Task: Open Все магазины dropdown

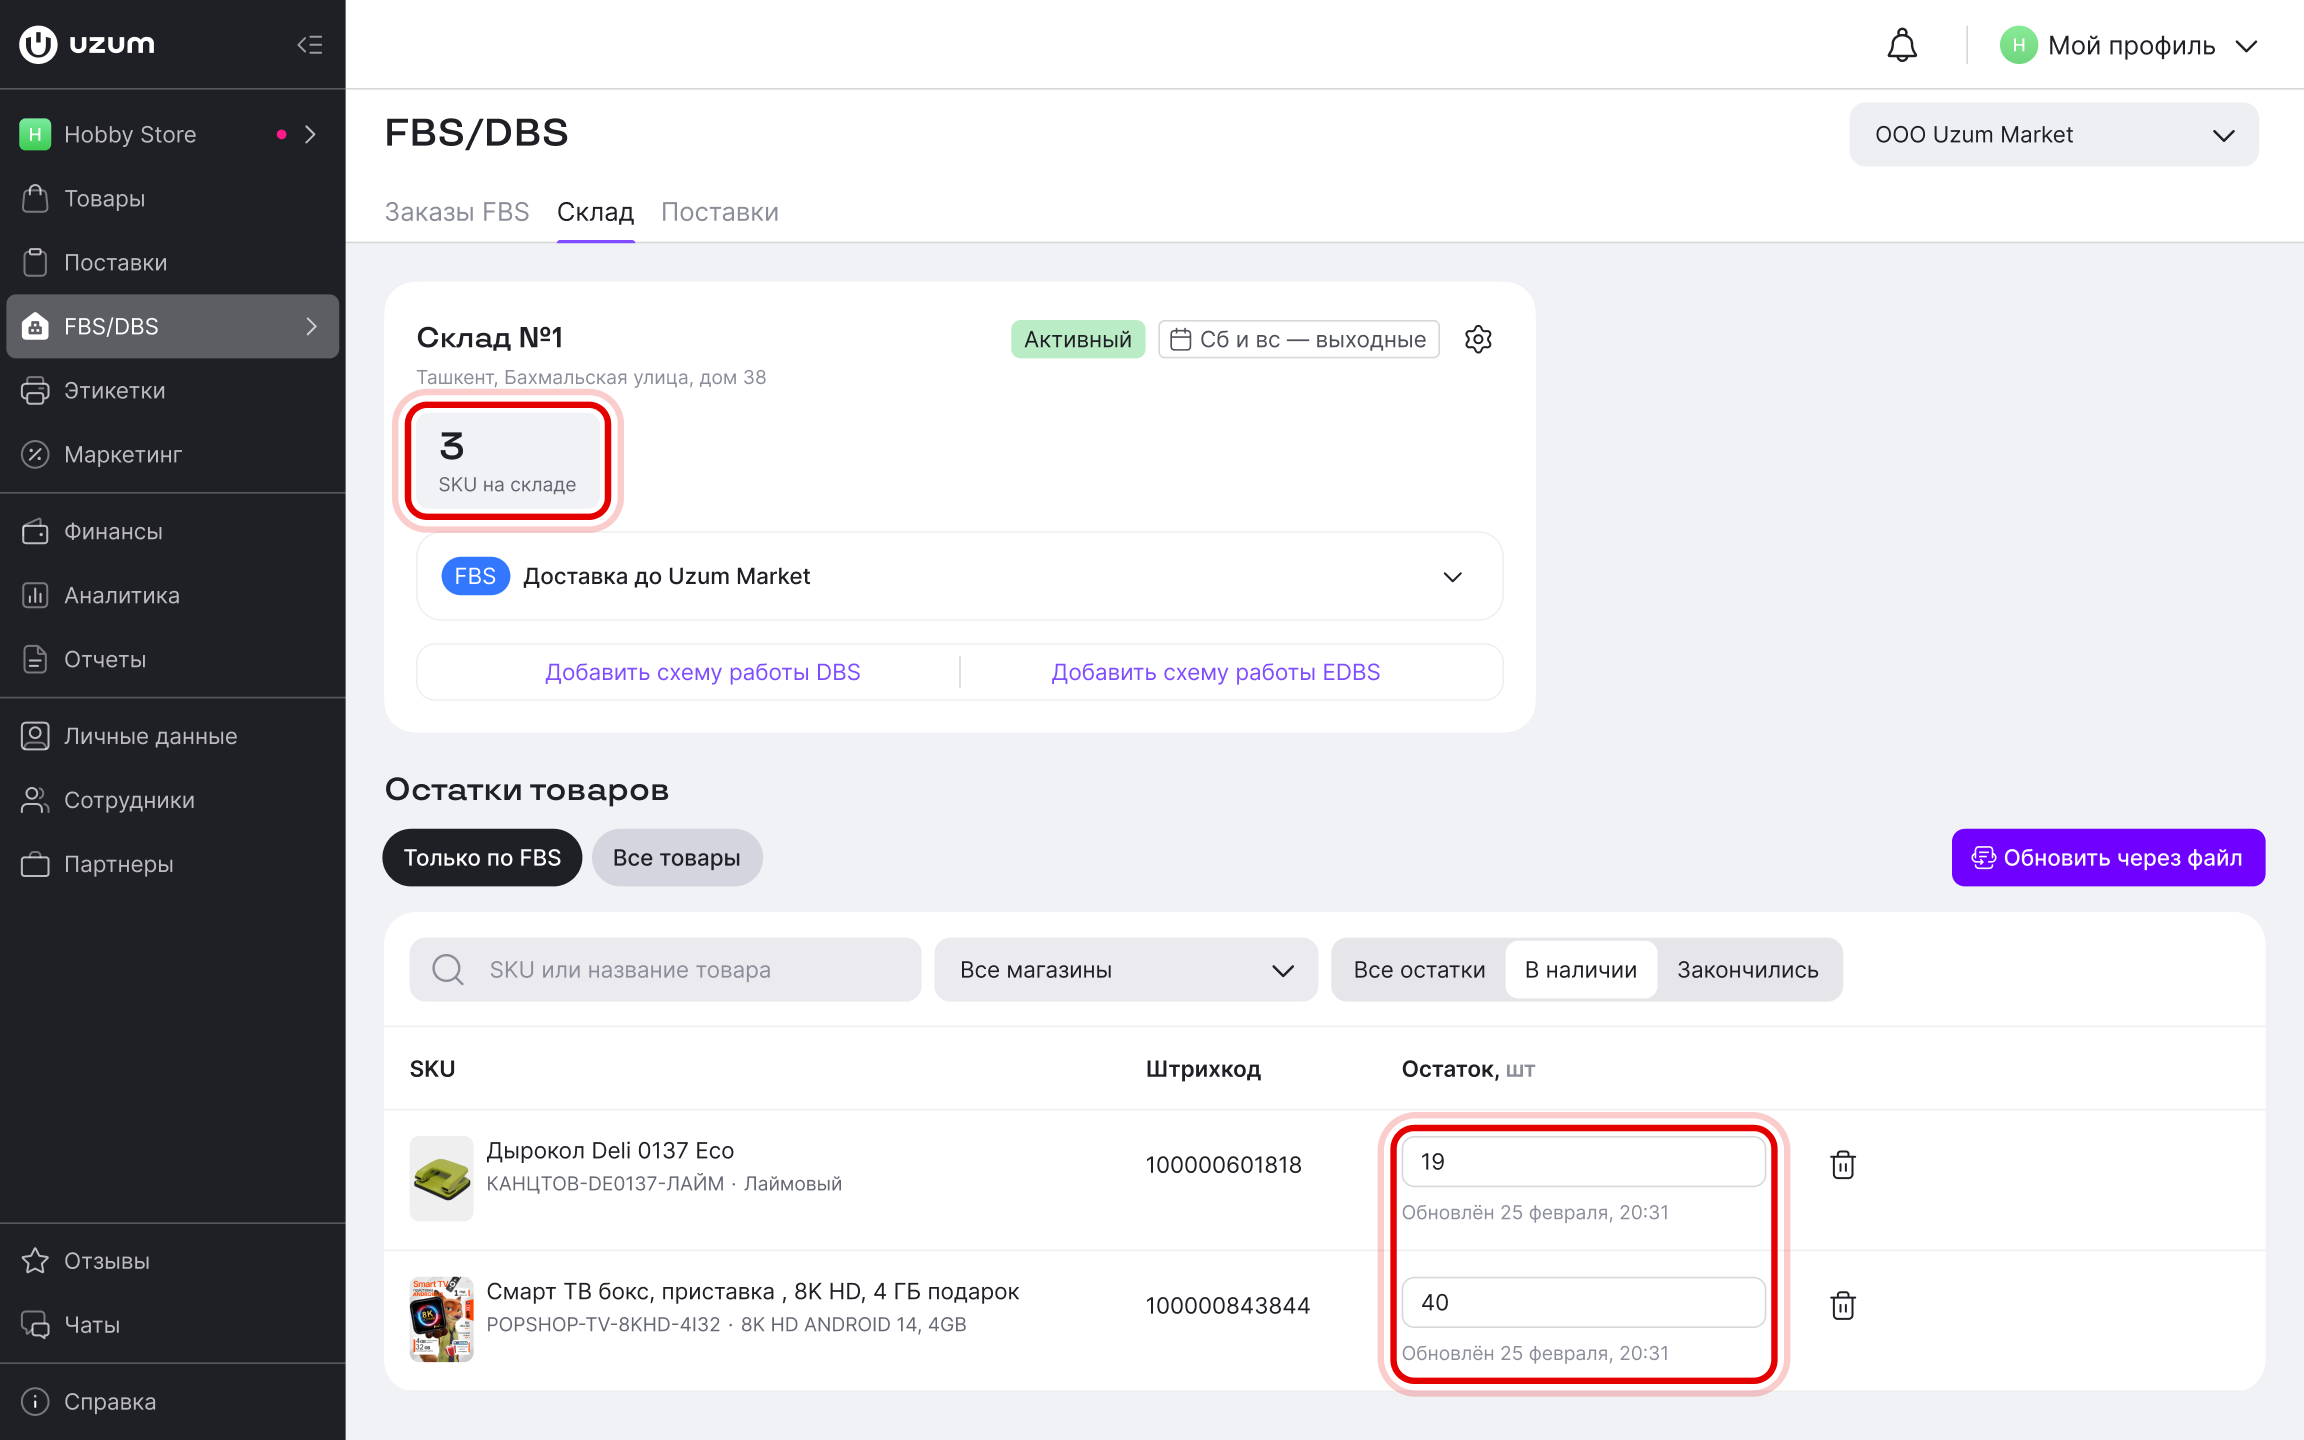Action: pyautogui.click(x=1126, y=970)
